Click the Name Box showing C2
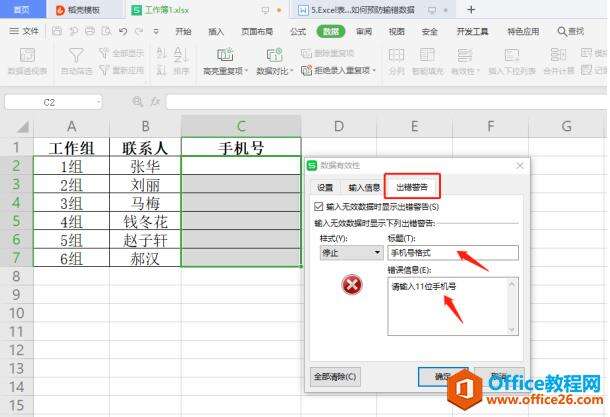 click(53, 102)
